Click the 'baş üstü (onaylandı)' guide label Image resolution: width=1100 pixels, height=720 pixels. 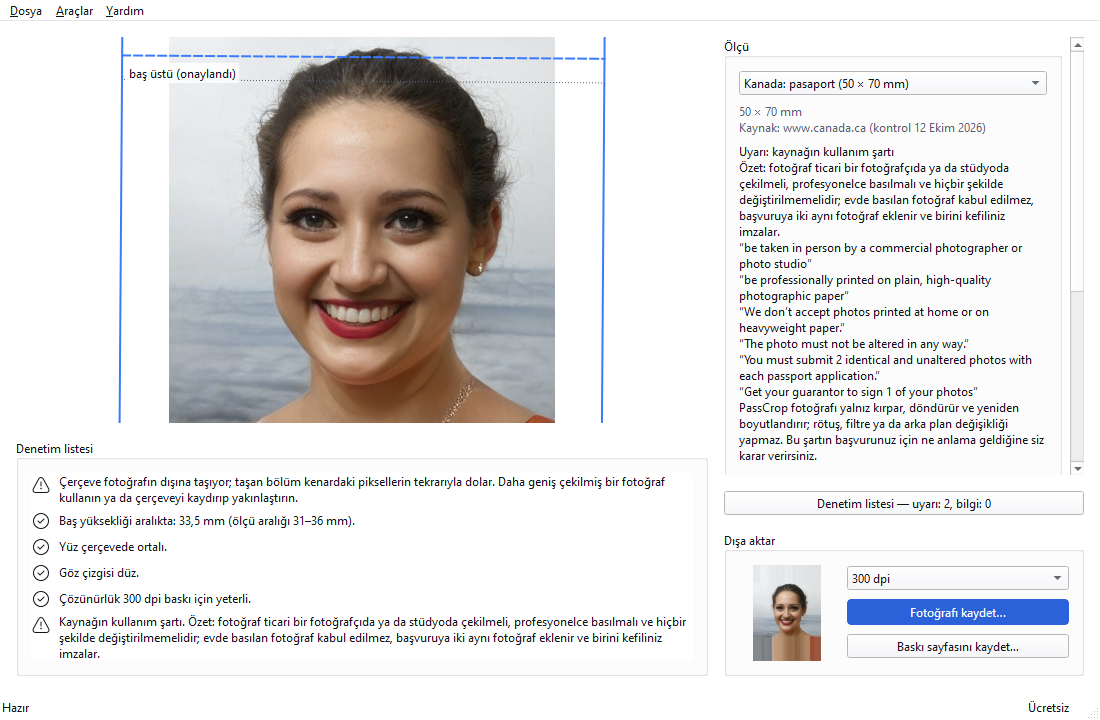[182, 74]
